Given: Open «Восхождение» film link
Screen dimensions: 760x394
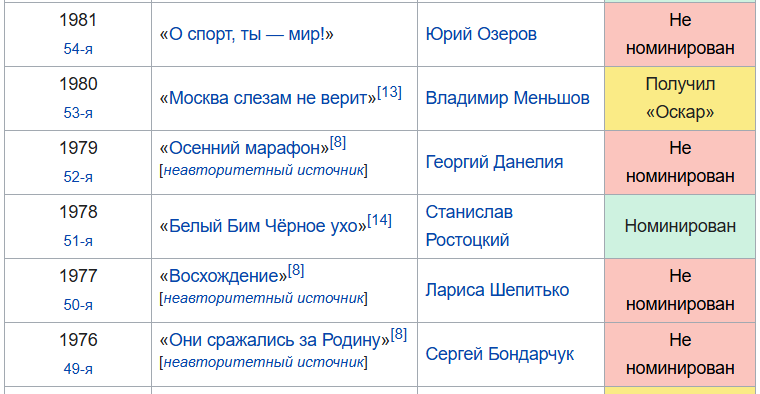Looking at the screenshot, I should tap(223, 276).
